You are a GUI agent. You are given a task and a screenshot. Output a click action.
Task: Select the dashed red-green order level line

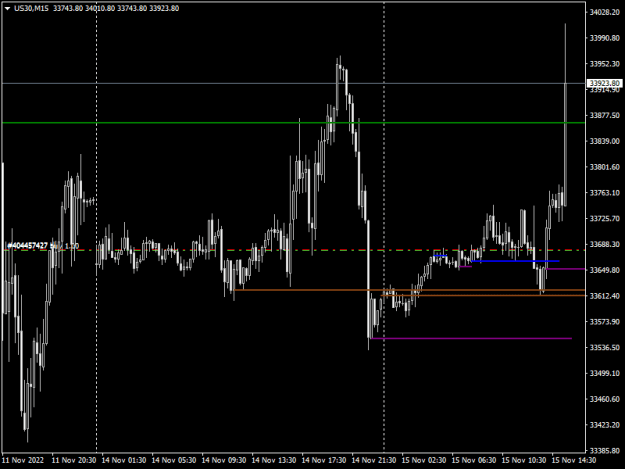point(293,250)
